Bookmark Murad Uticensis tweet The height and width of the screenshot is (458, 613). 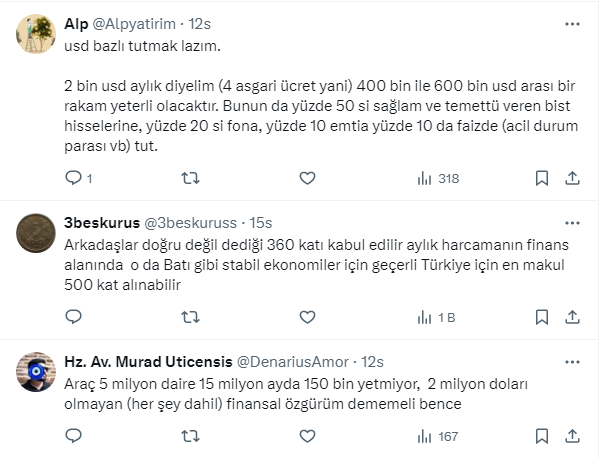[x=541, y=436]
